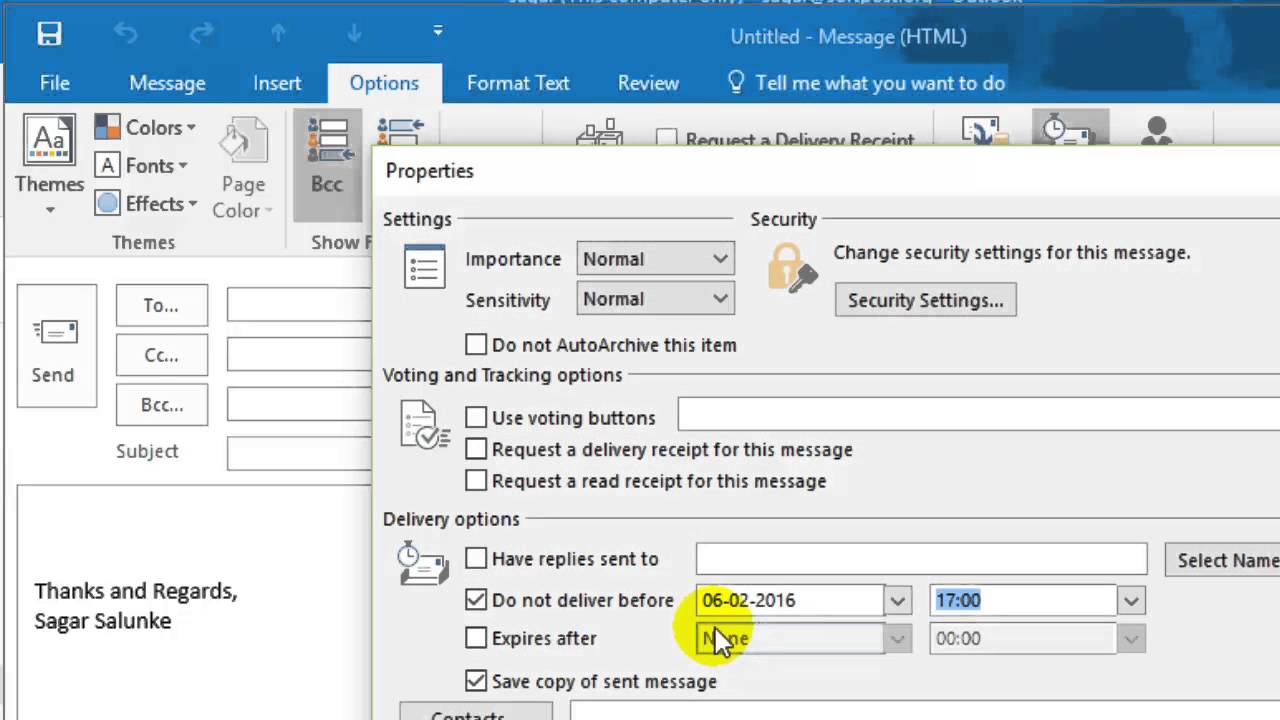The image size is (1280, 720).
Task: Click the 06-02-2016 delivery date field
Action: pos(790,600)
